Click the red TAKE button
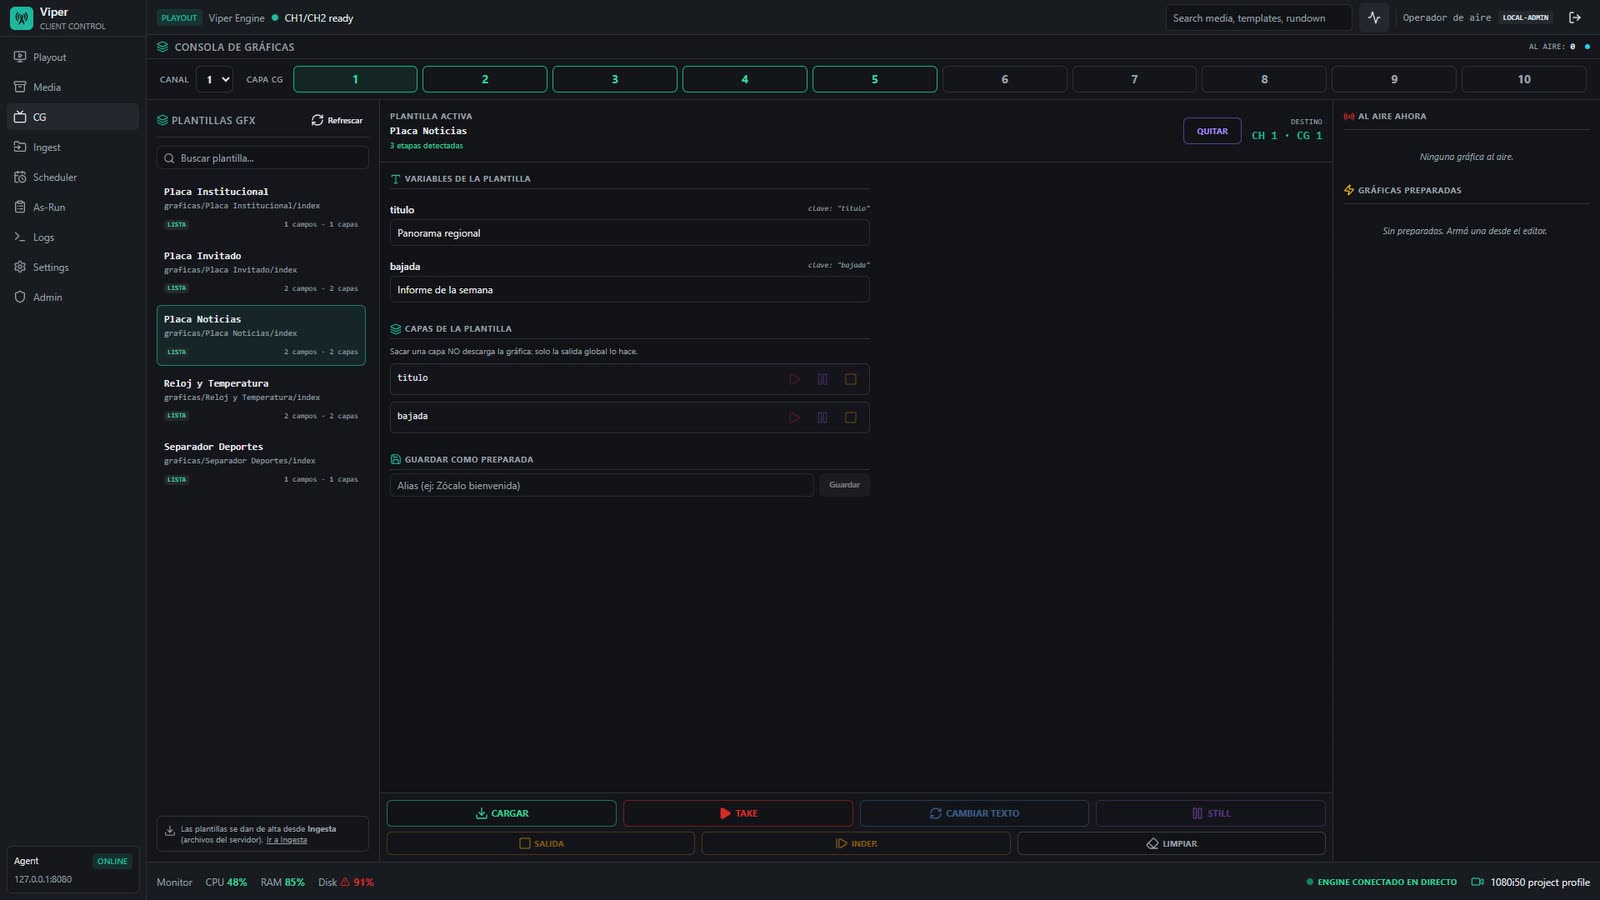Image resolution: width=1600 pixels, height=900 pixels. [738, 813]
